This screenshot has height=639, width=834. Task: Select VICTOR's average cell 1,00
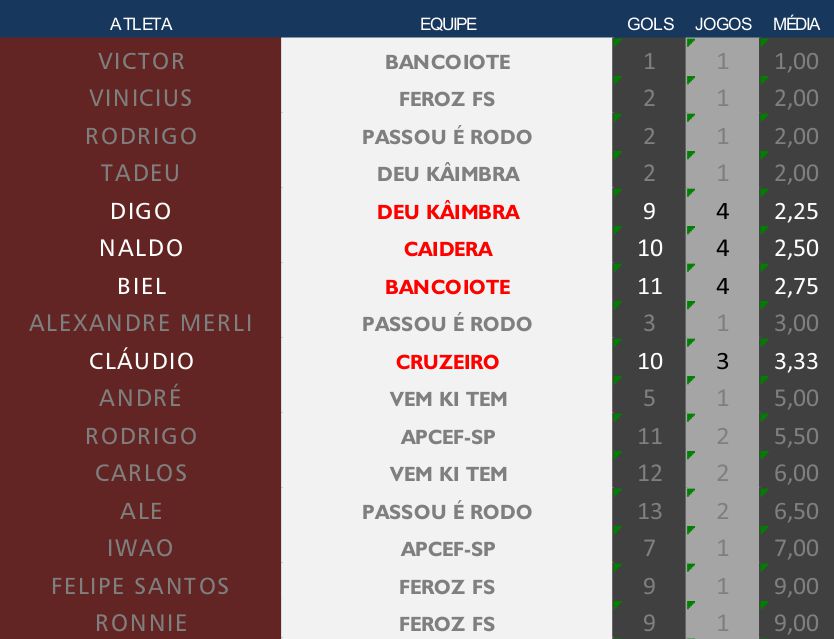pyautogui.click(x=796, y=61)
